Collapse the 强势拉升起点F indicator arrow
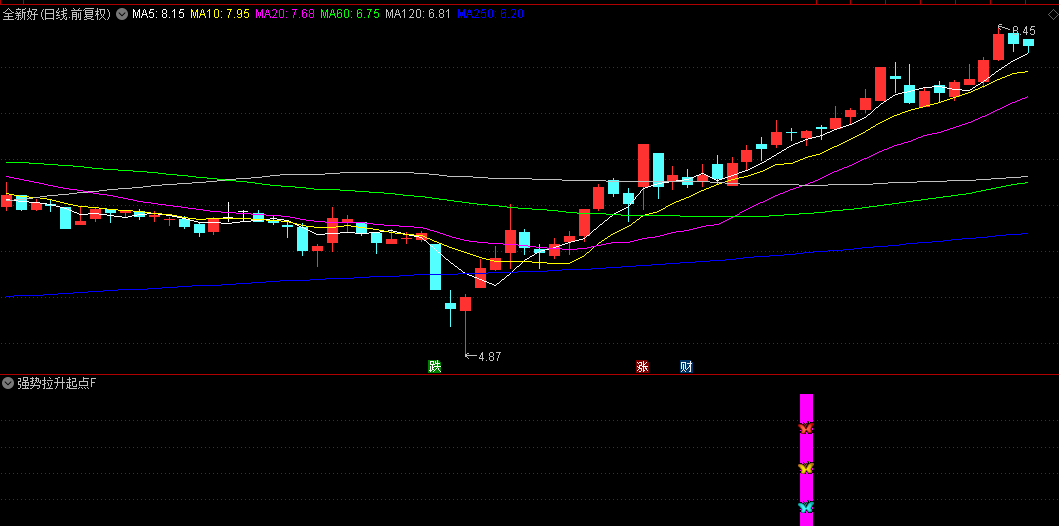This screenshot has height=526, width=1059. click(x=8, y=384)
